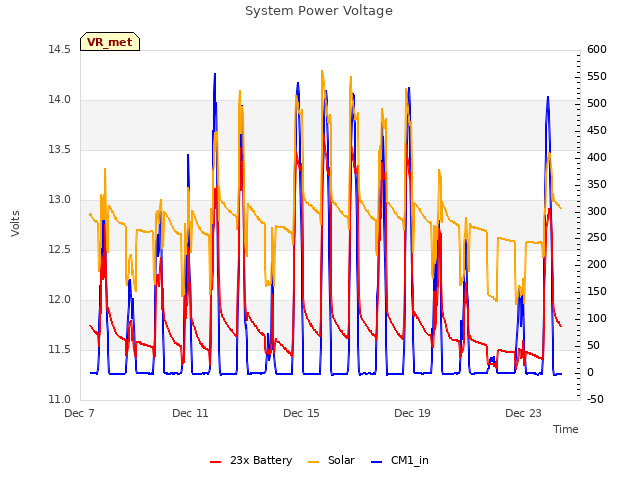Screen dimensions: 640x480
Task: Click the 450 right axis value
Action: 597,131
